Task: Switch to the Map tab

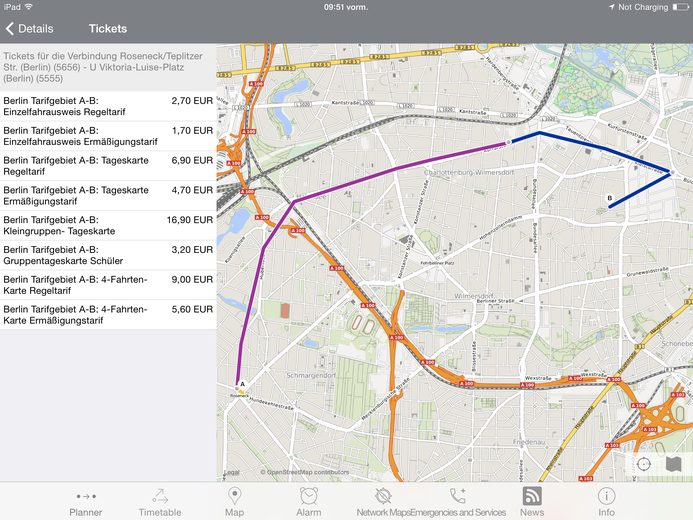Action: 234,503
